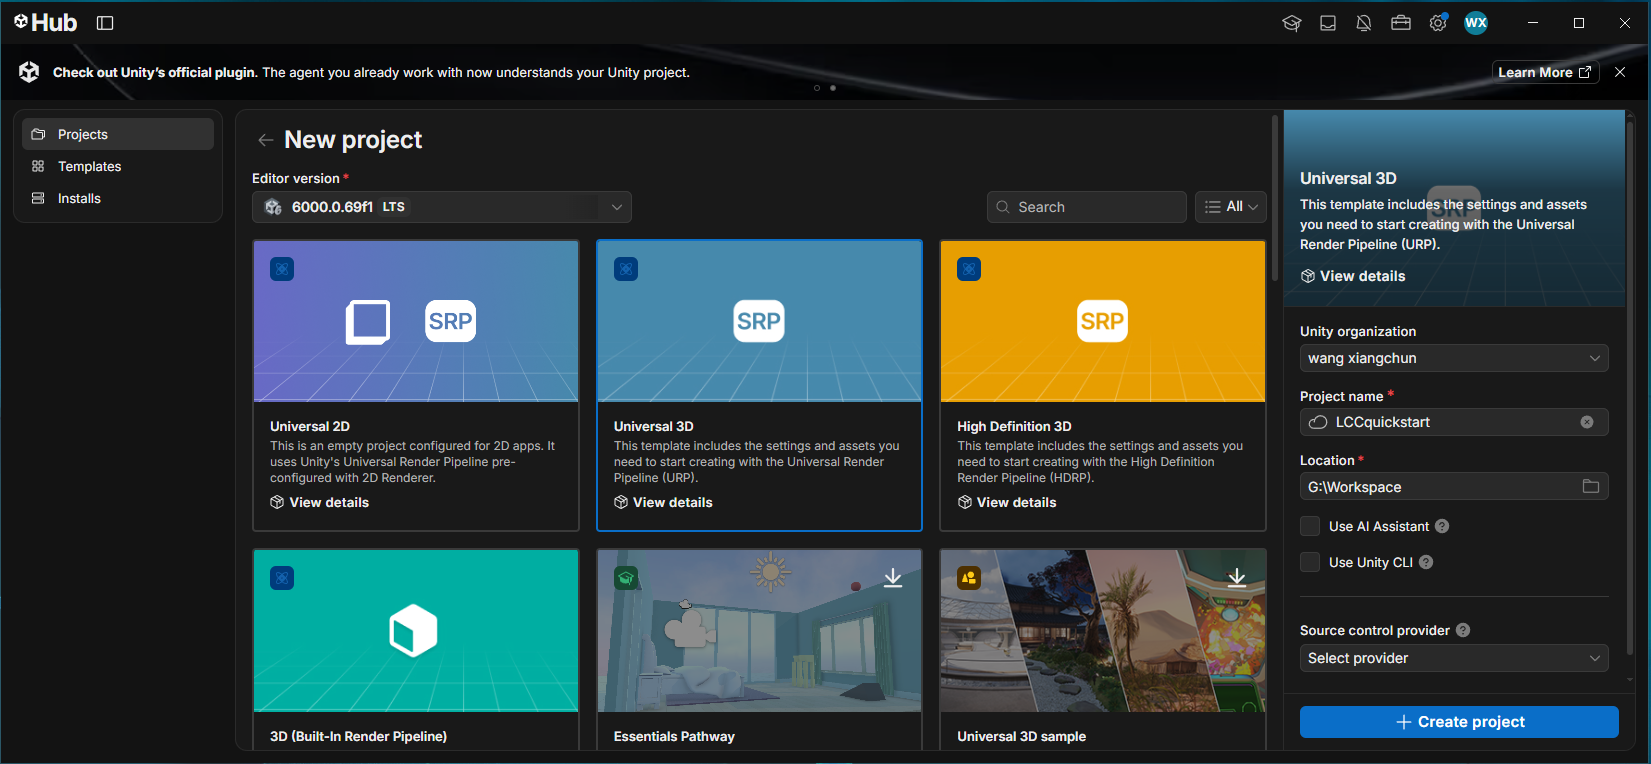Clear the Project name field
This screenshot has width=1651, height=764.
[1587, 422]
